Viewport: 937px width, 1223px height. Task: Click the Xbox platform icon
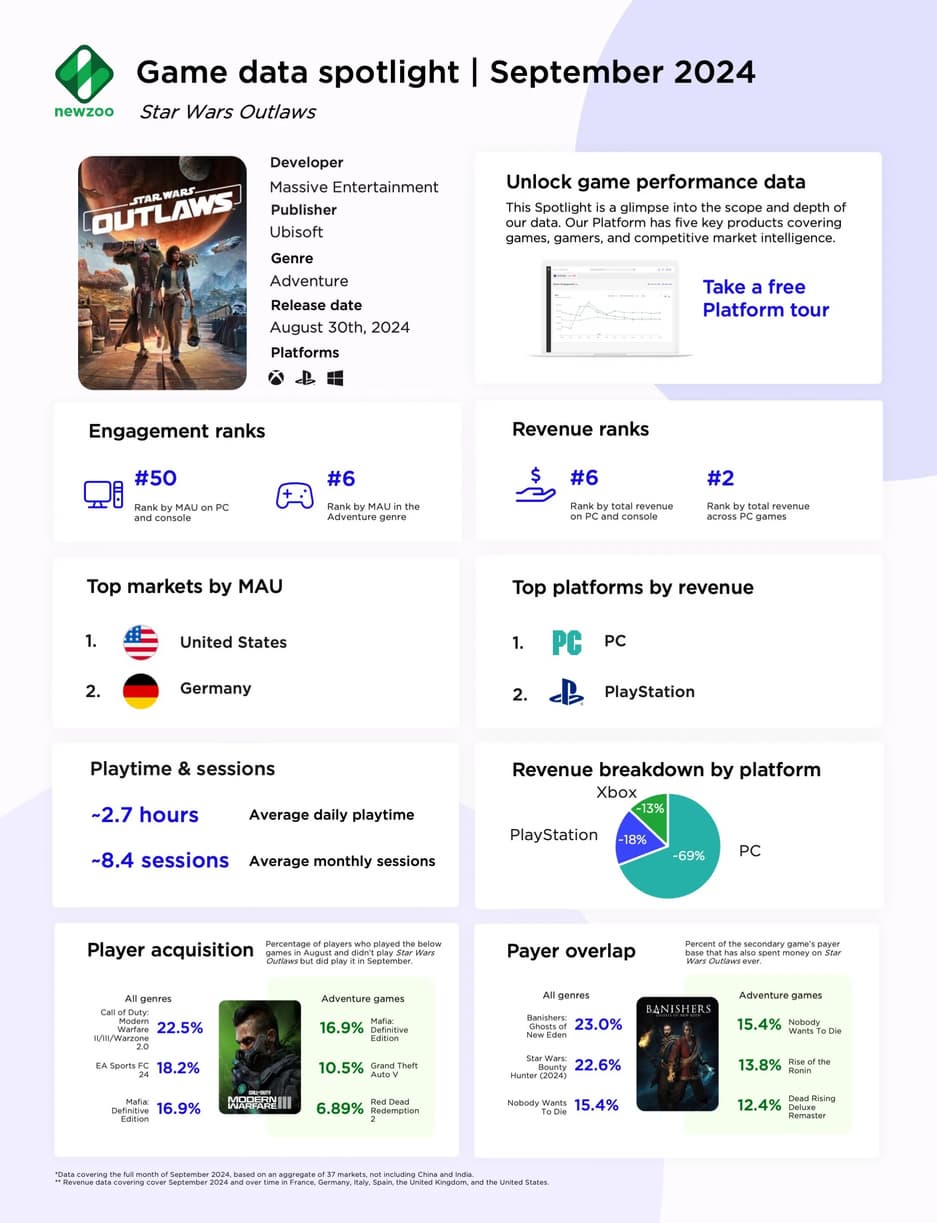[x=276, y=378]
